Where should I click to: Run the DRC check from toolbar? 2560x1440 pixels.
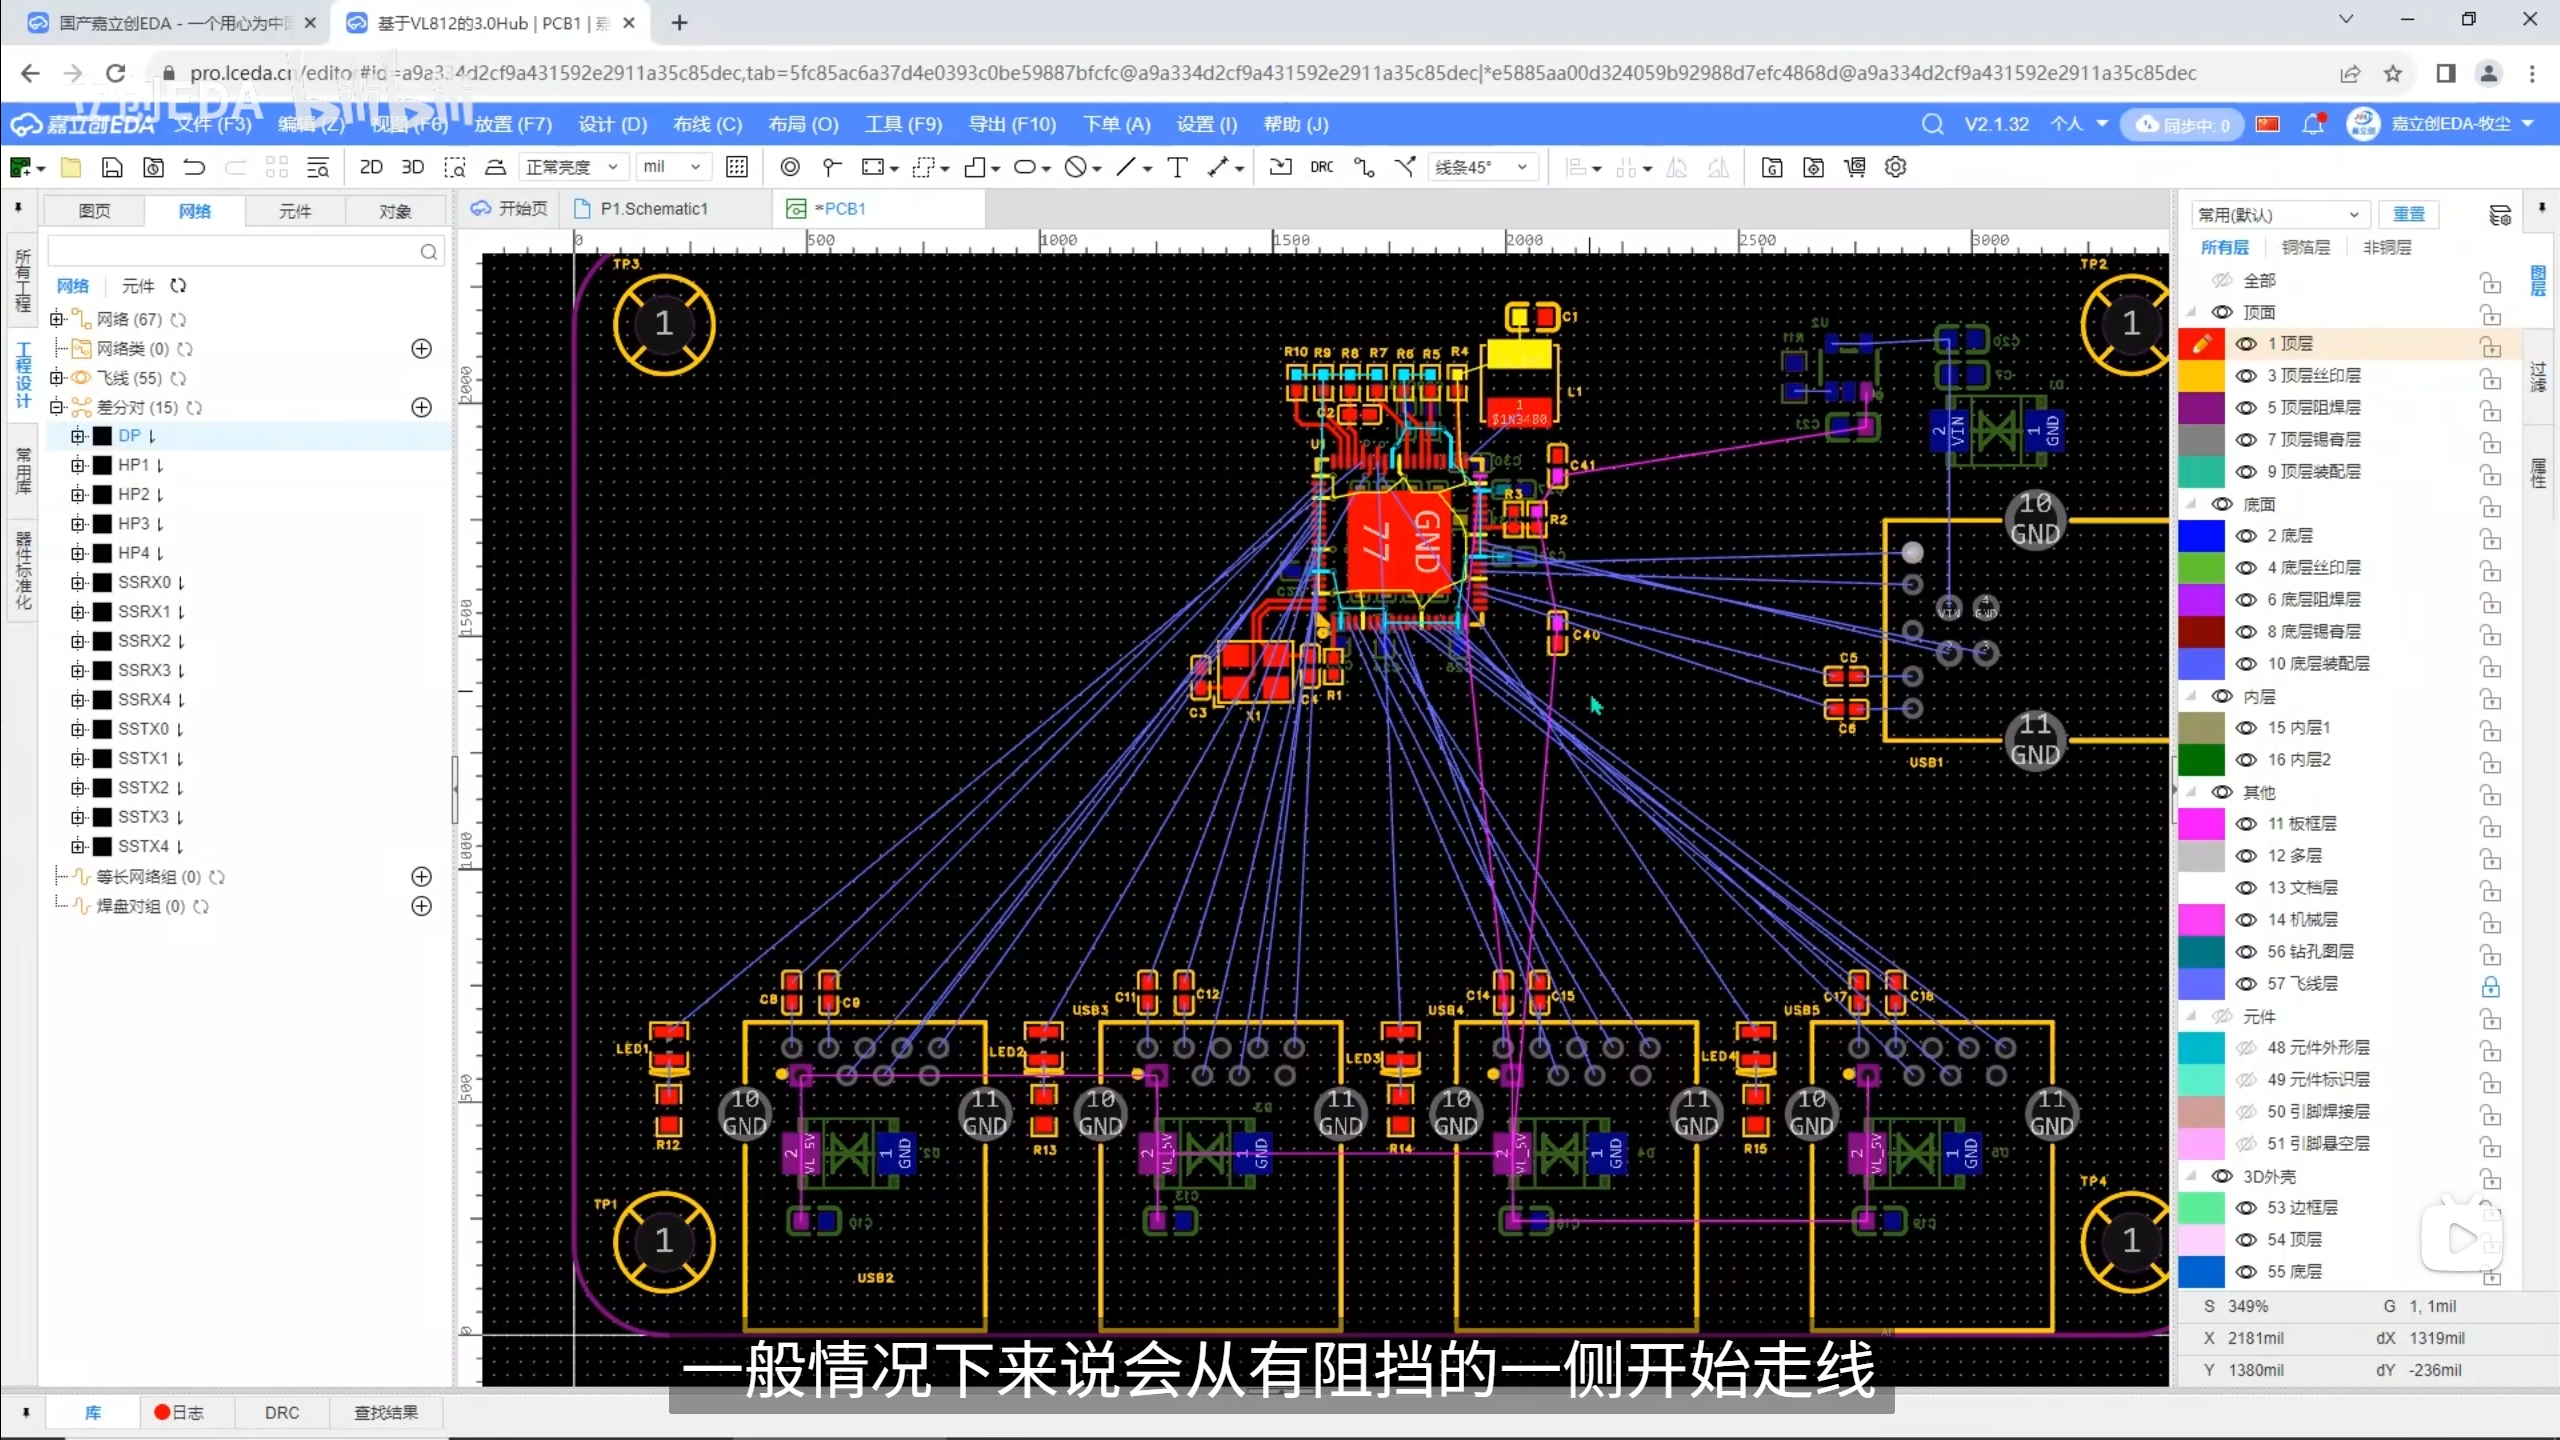coord(1321,167)
